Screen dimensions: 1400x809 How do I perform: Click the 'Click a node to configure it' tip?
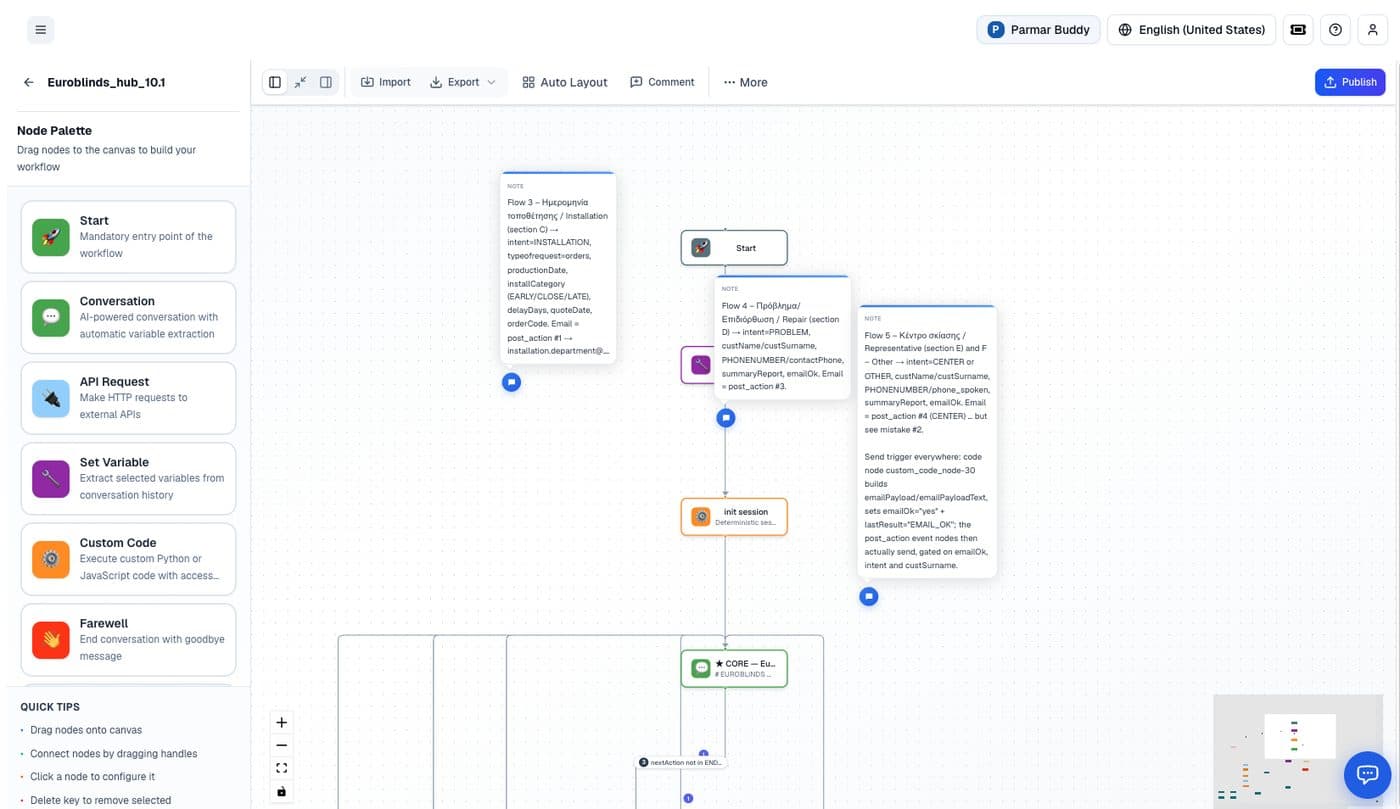click(x=92, y=776)
